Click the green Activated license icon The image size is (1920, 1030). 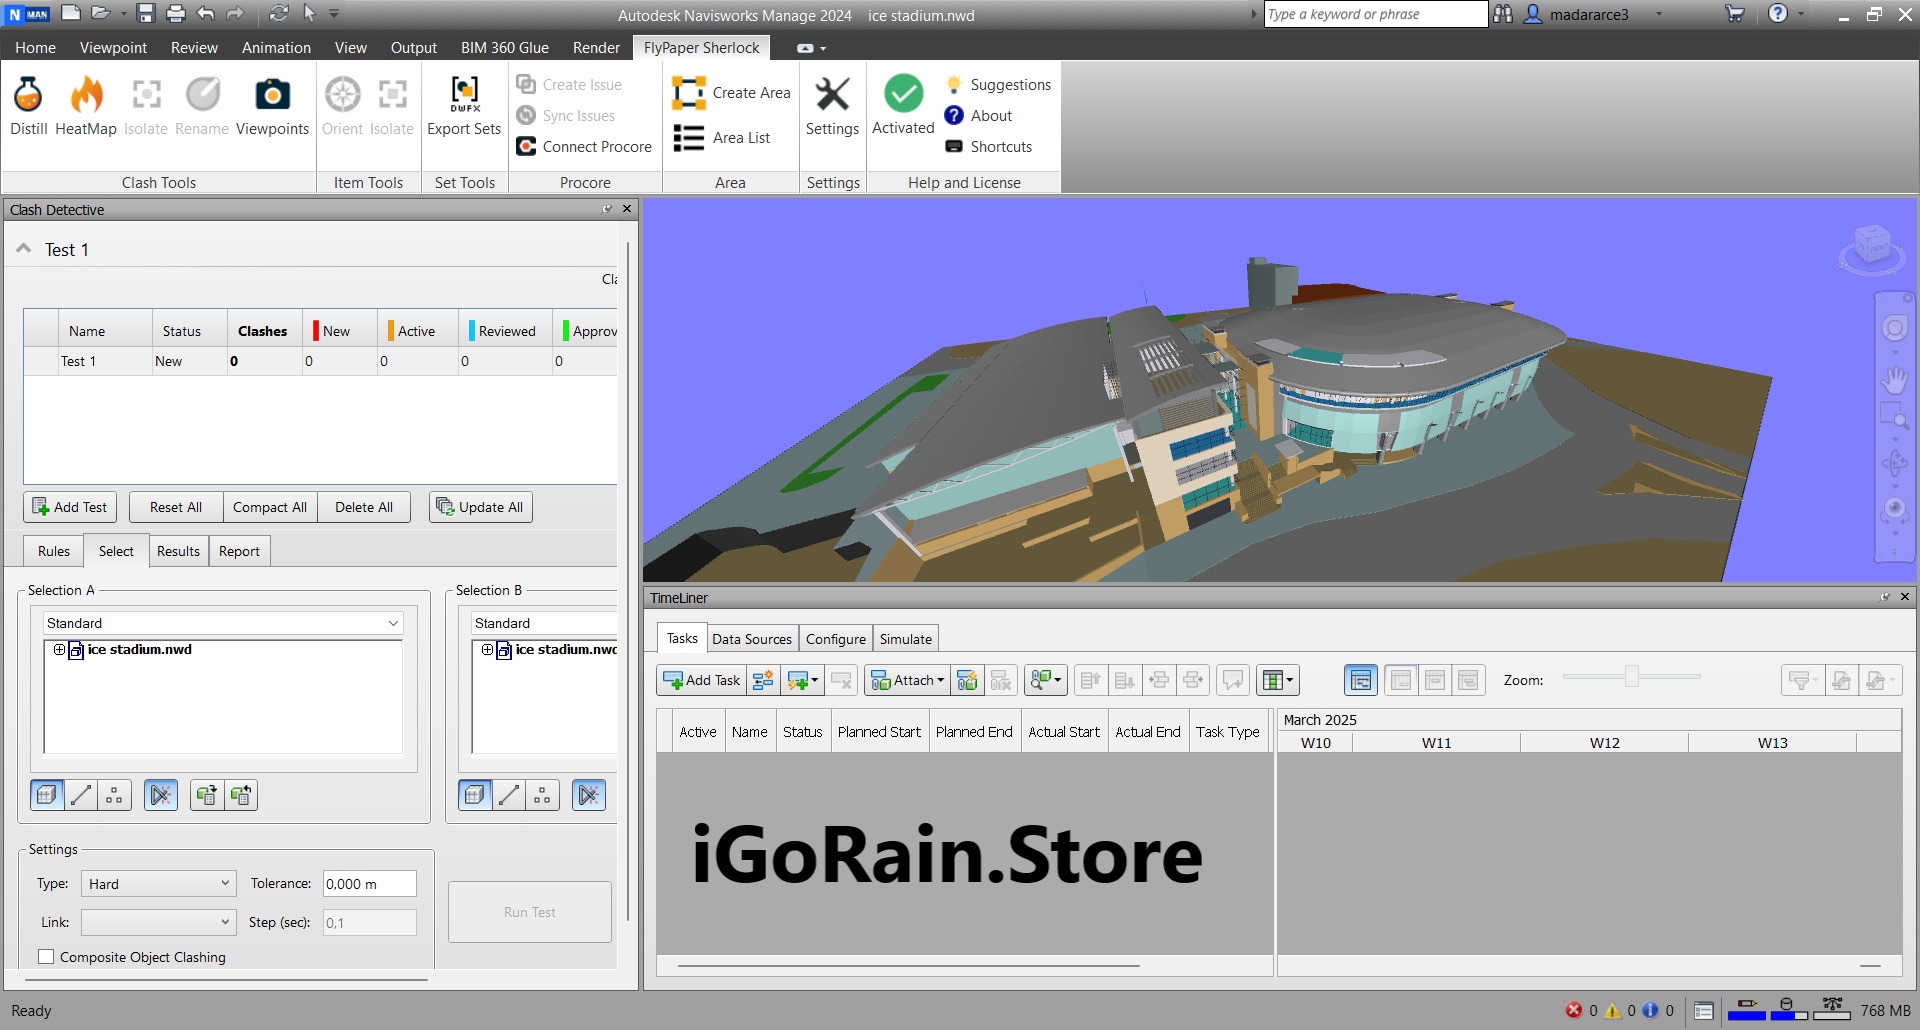[903, 94]
